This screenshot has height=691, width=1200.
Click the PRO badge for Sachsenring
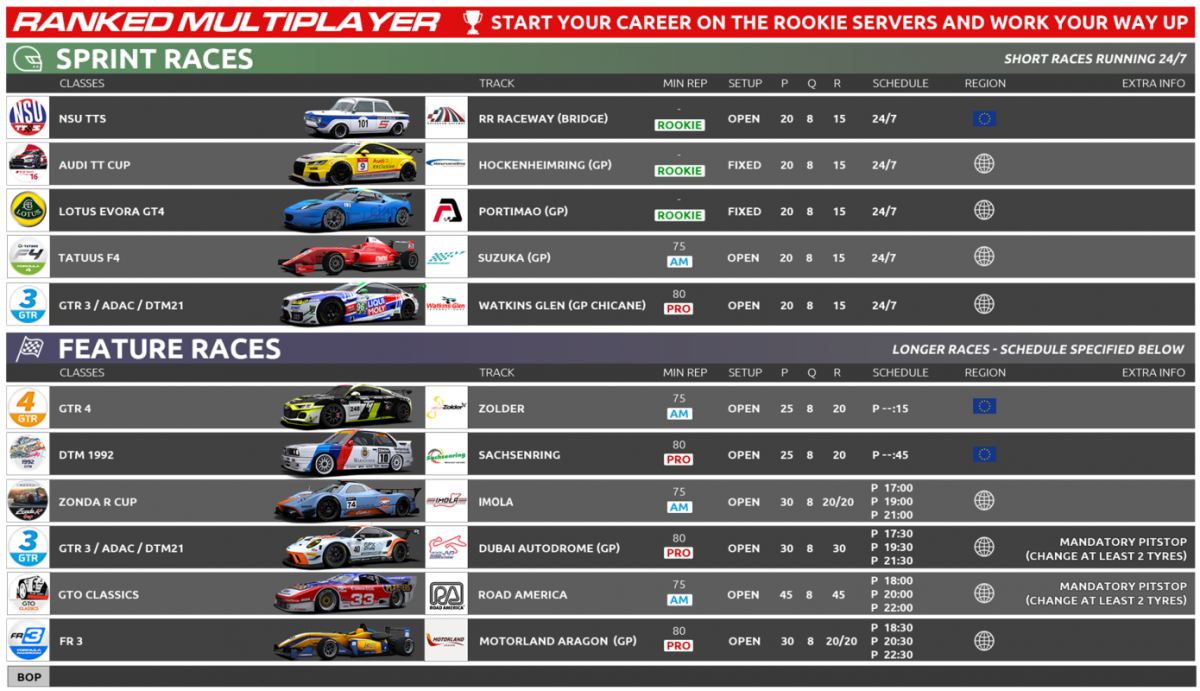(x=679, y=460)
